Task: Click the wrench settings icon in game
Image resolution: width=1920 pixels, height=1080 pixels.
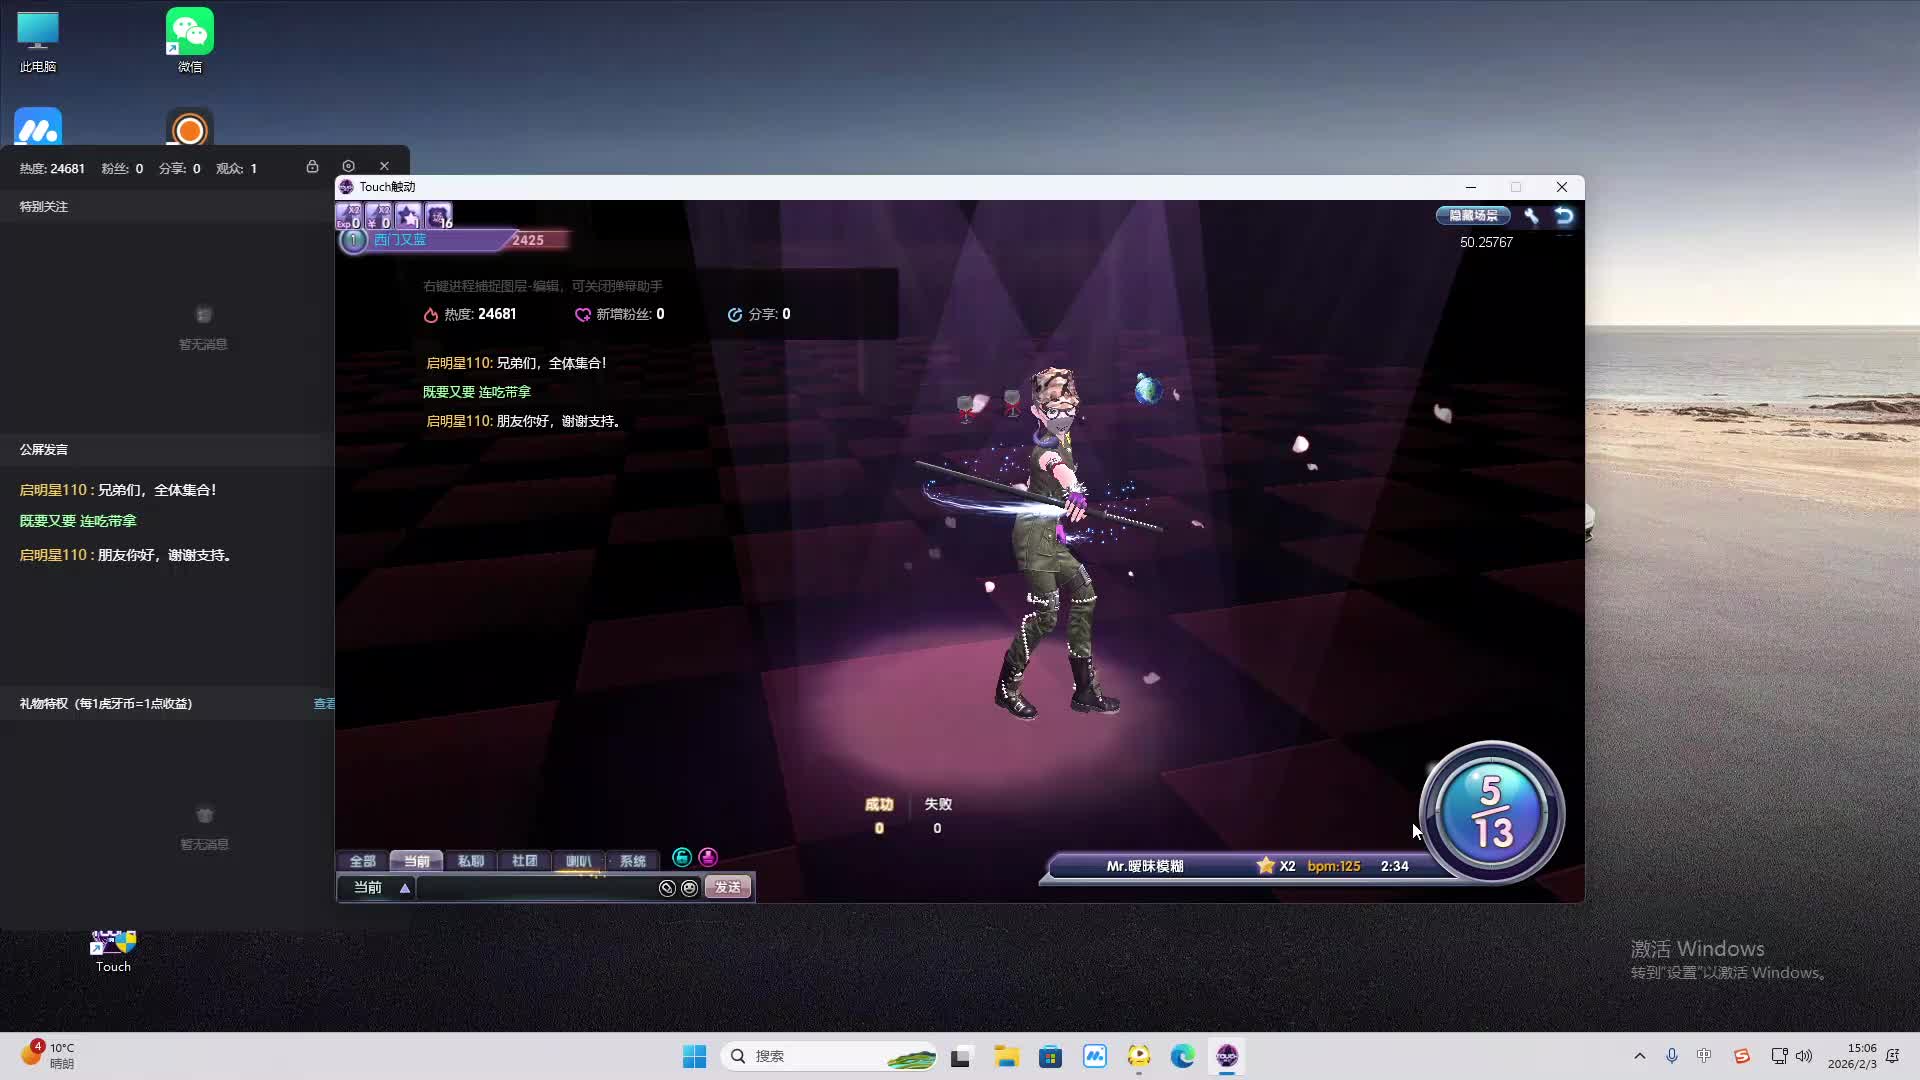Action: point(1531,216)
